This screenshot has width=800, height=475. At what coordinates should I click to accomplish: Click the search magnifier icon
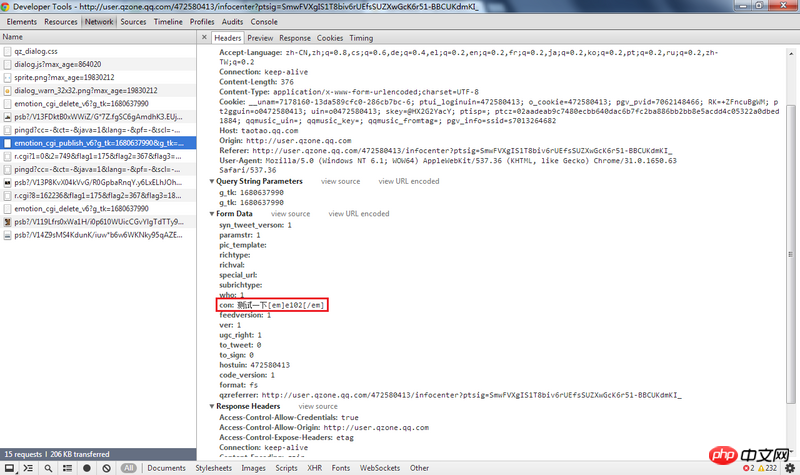(48, 468)
